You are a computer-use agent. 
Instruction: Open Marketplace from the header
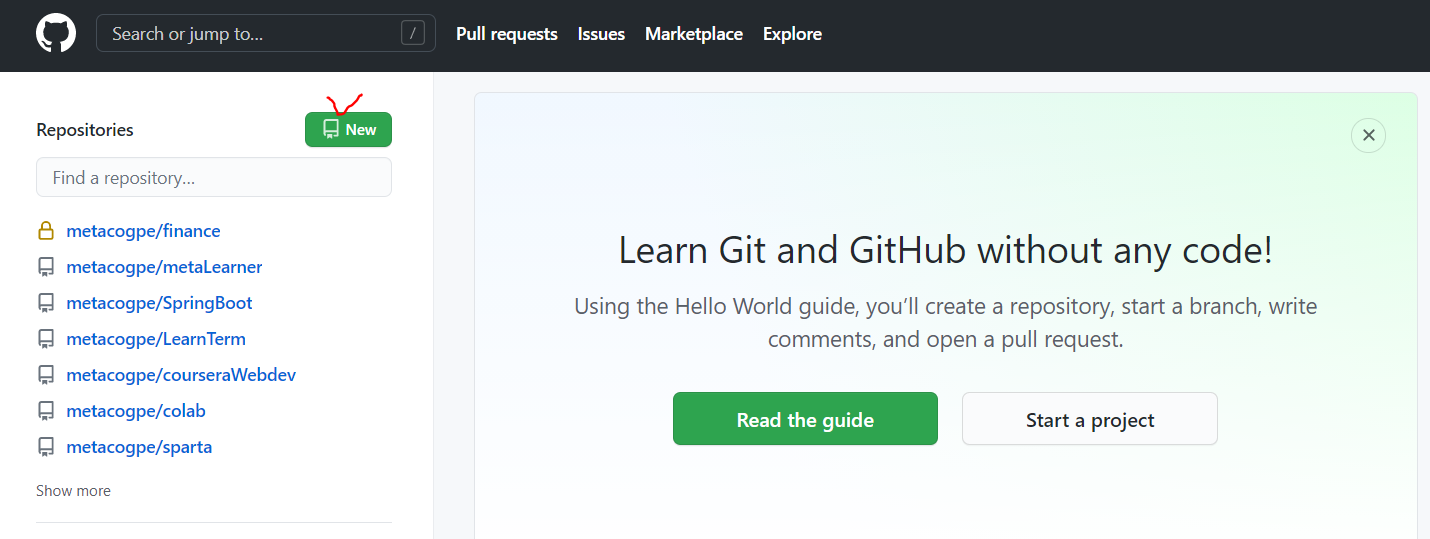(x=694, y=33)
